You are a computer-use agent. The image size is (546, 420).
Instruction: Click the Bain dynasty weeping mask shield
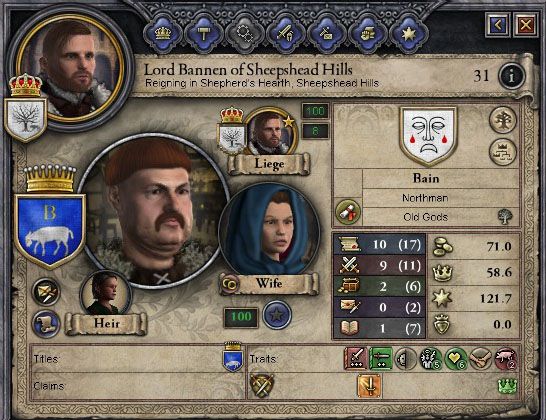point(428,135)
